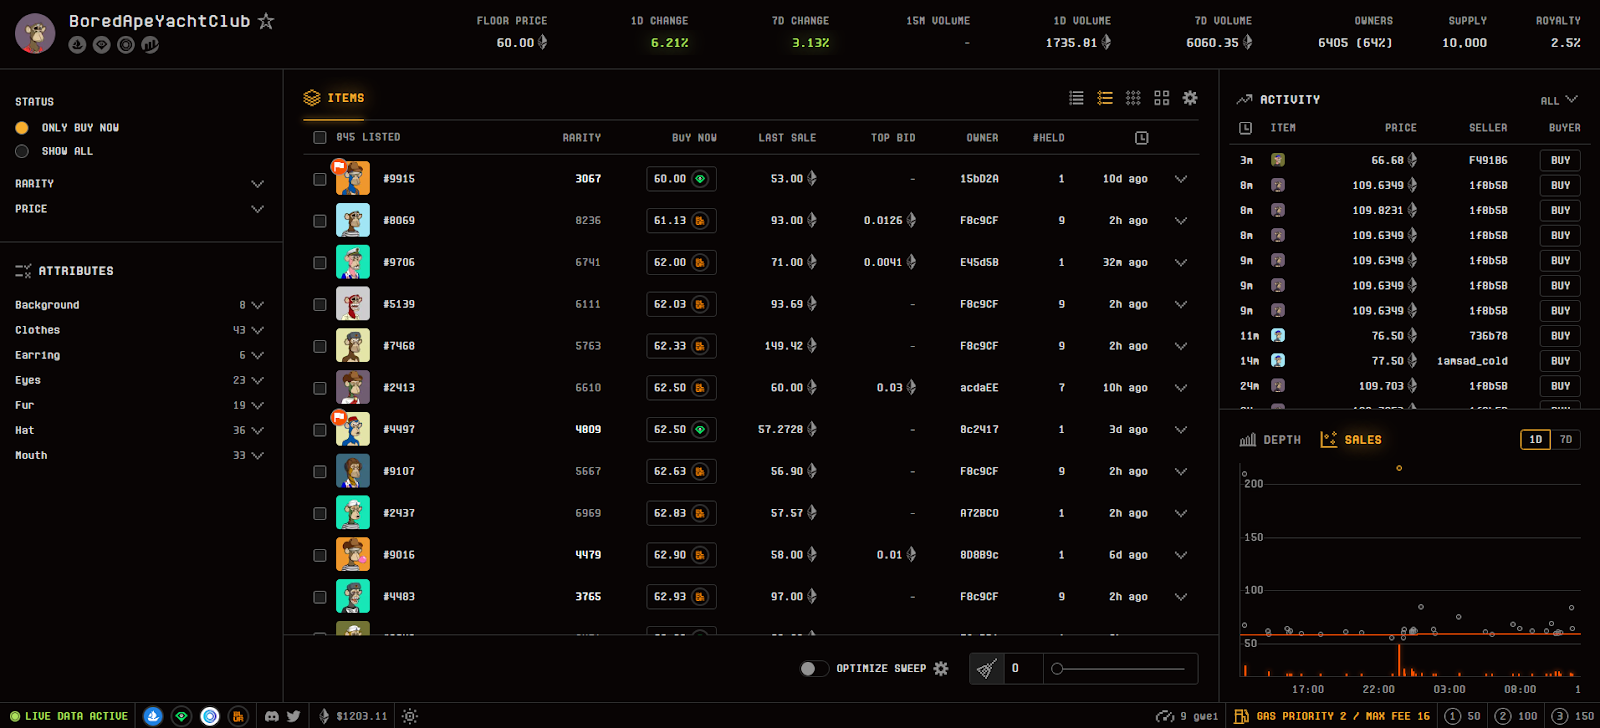Tick the checkbox for item #8069
Image resolution: width=1600 pixels, height=728 pixels.
[320, 221]
